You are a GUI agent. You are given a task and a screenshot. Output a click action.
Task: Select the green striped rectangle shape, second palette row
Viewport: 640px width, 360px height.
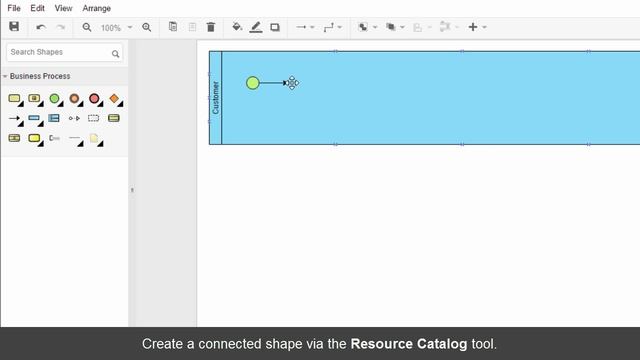point(114,118)
